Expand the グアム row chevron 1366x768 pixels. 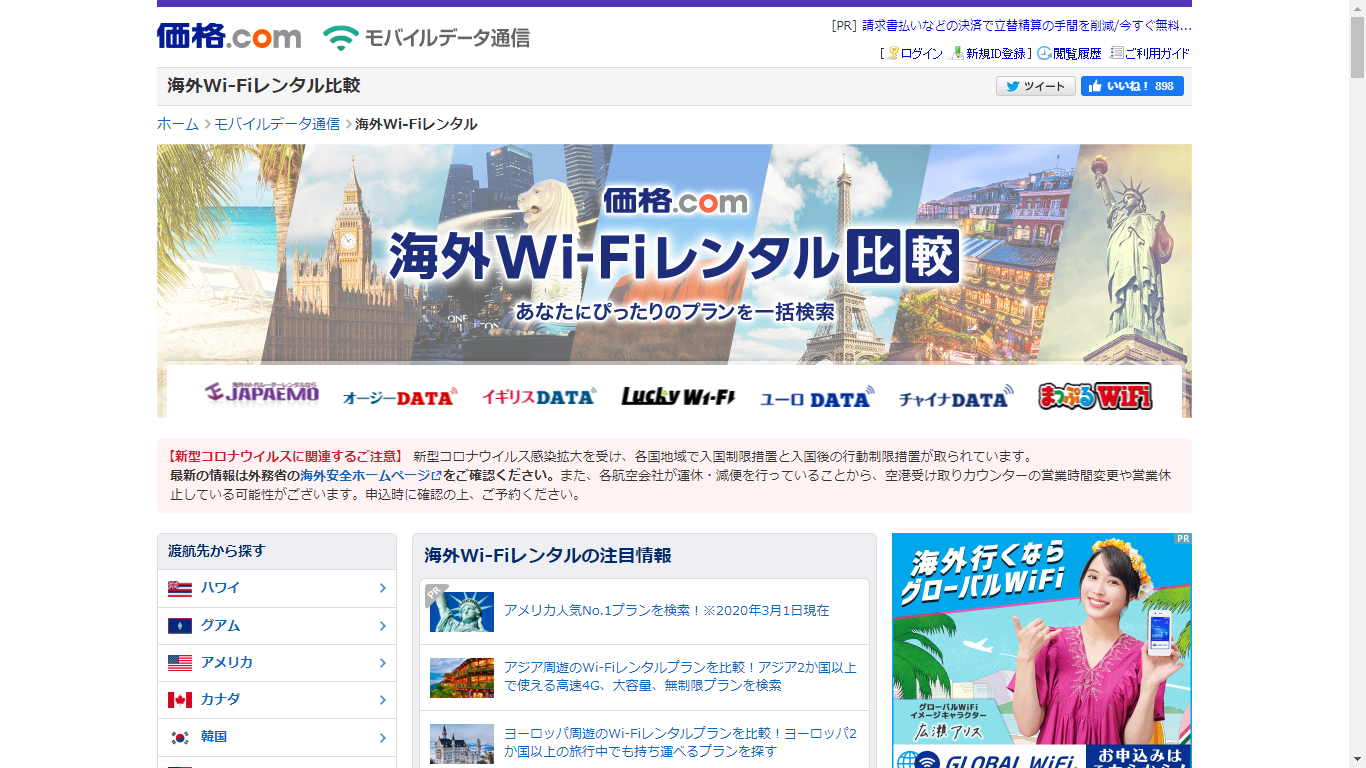pyautogui.click(x=382, y=626)
